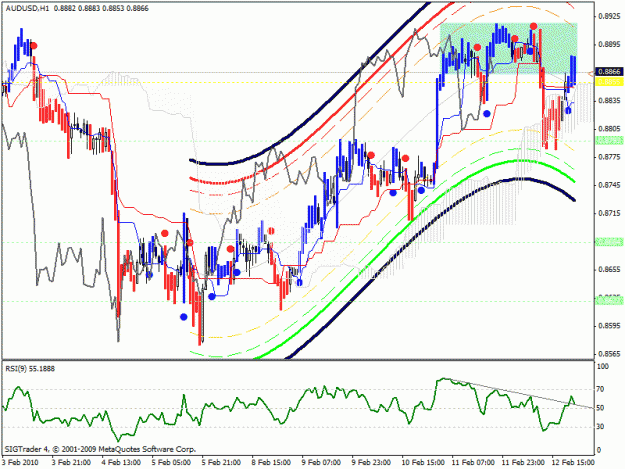The image size is (625, 469).
Task: Click the 9 Feb 23:00 time label
Action: tap(371, 462)
